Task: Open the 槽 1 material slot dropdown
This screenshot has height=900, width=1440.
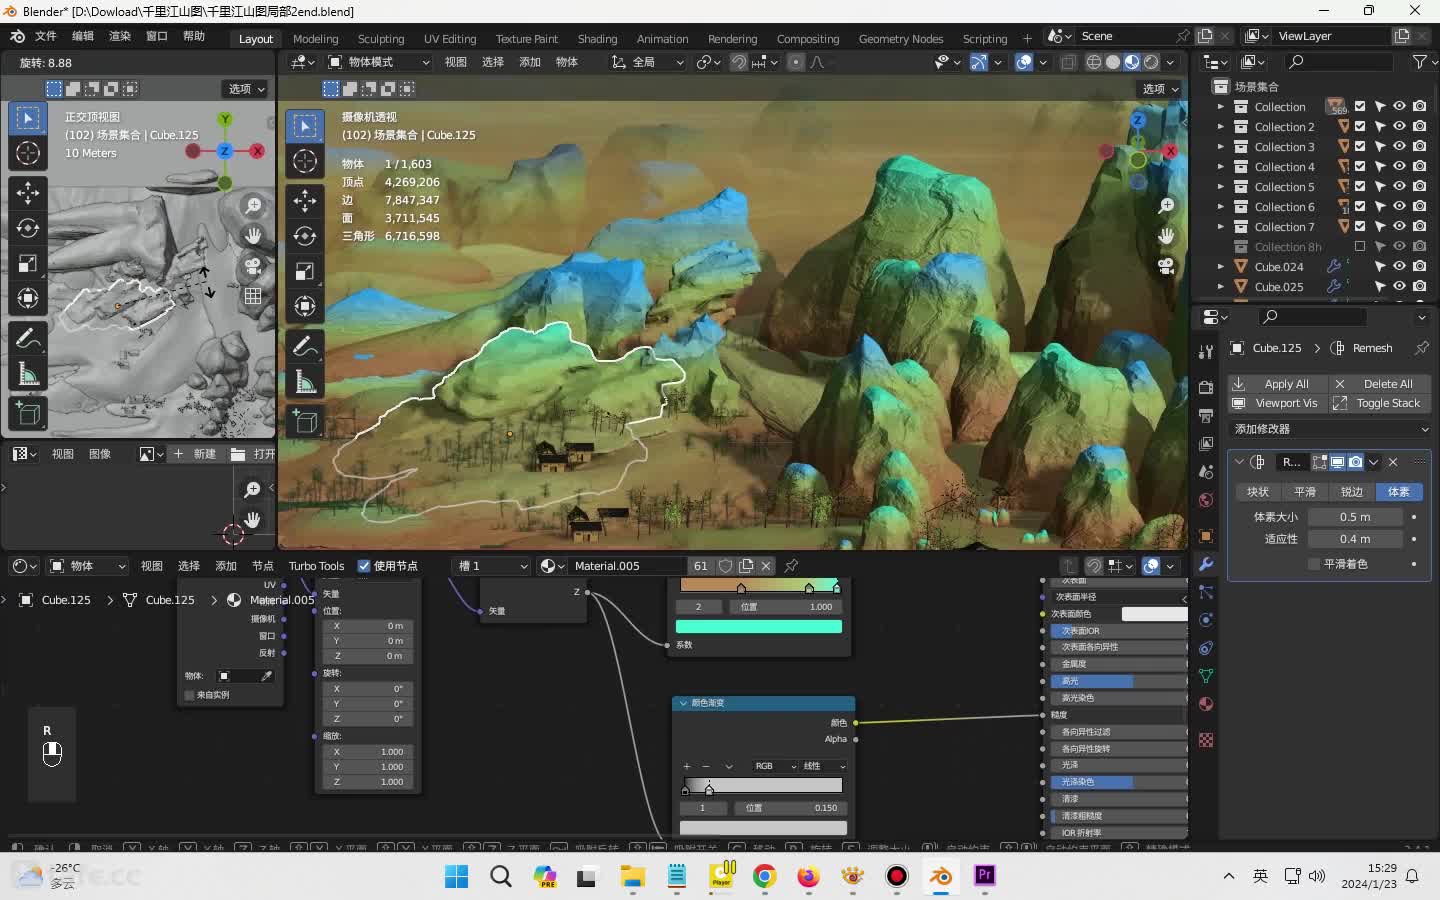Action: tap(491, 566)
